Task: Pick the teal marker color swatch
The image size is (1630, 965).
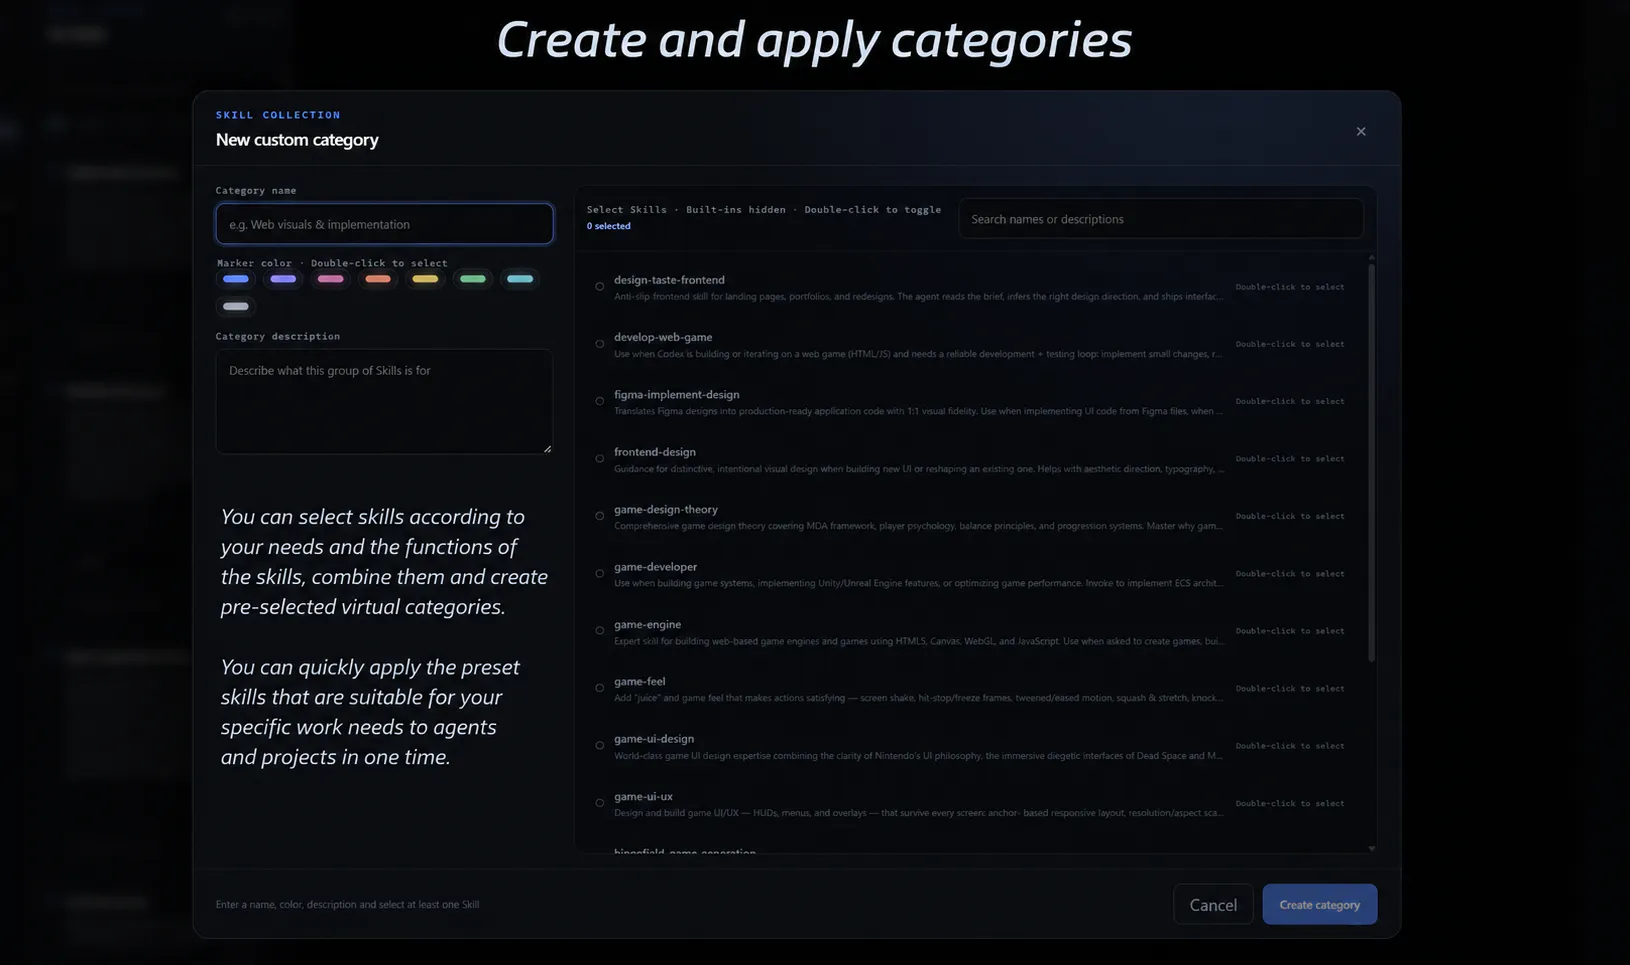Action: click(520, 279)
